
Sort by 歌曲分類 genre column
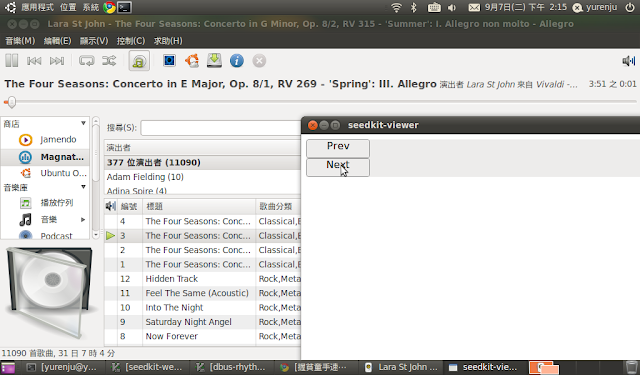(x=279, y=206)
